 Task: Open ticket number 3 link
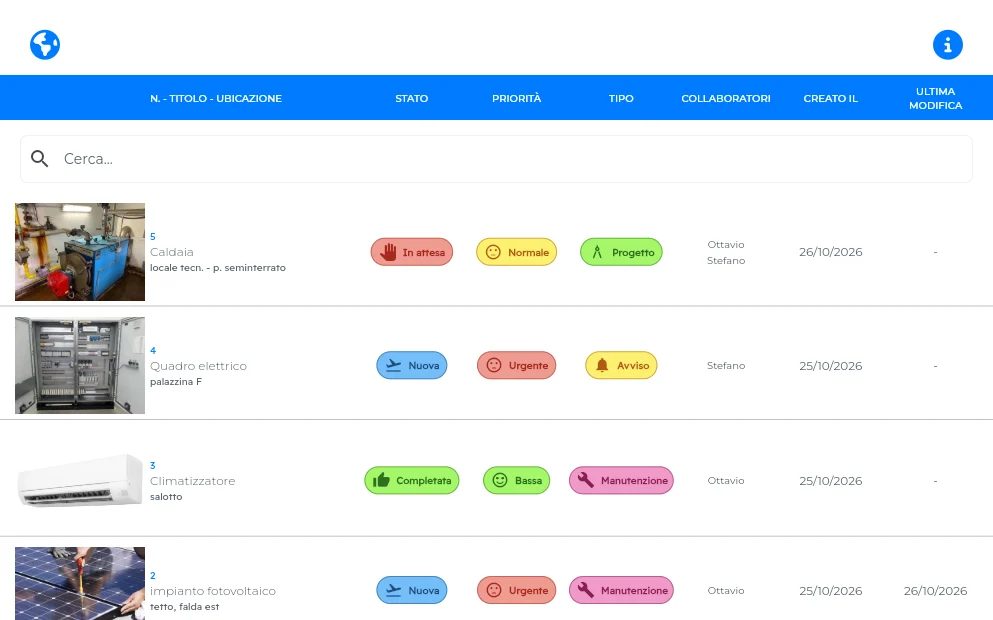(x=153, y=465)
